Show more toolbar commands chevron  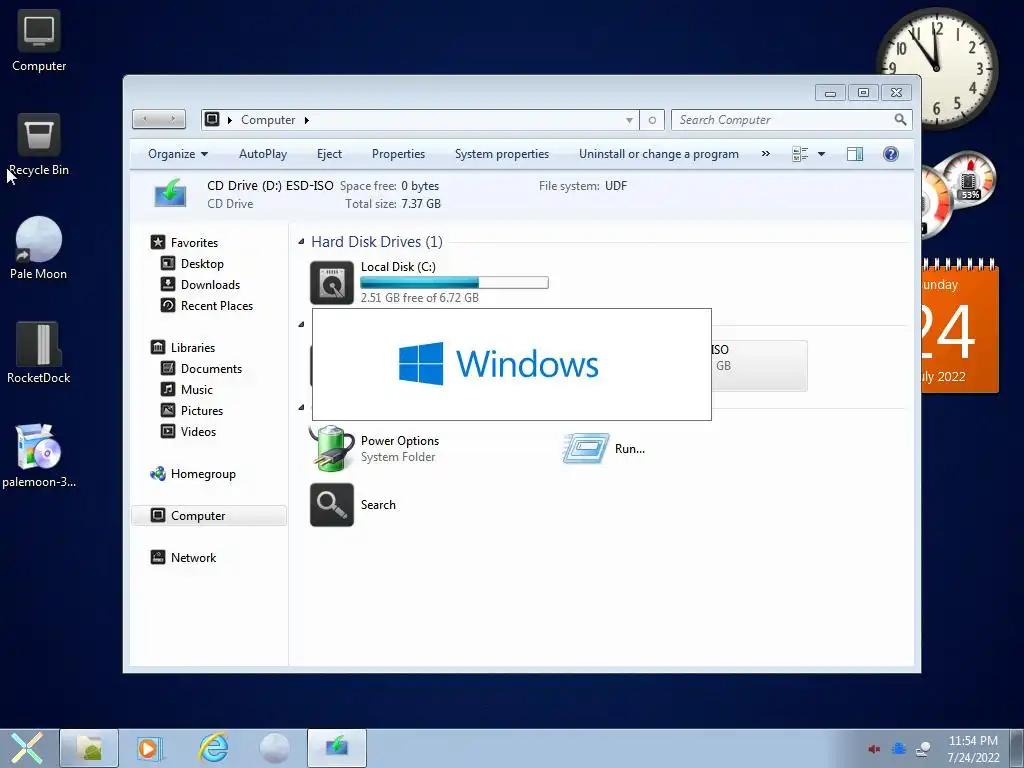765,154
